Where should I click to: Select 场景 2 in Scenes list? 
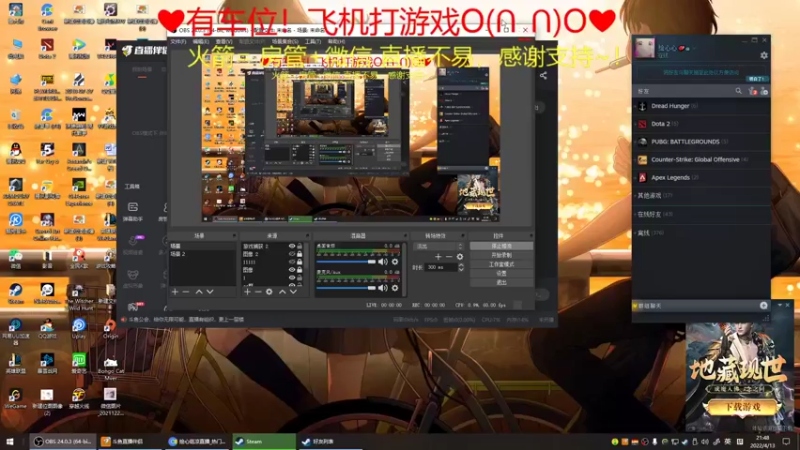202,254
